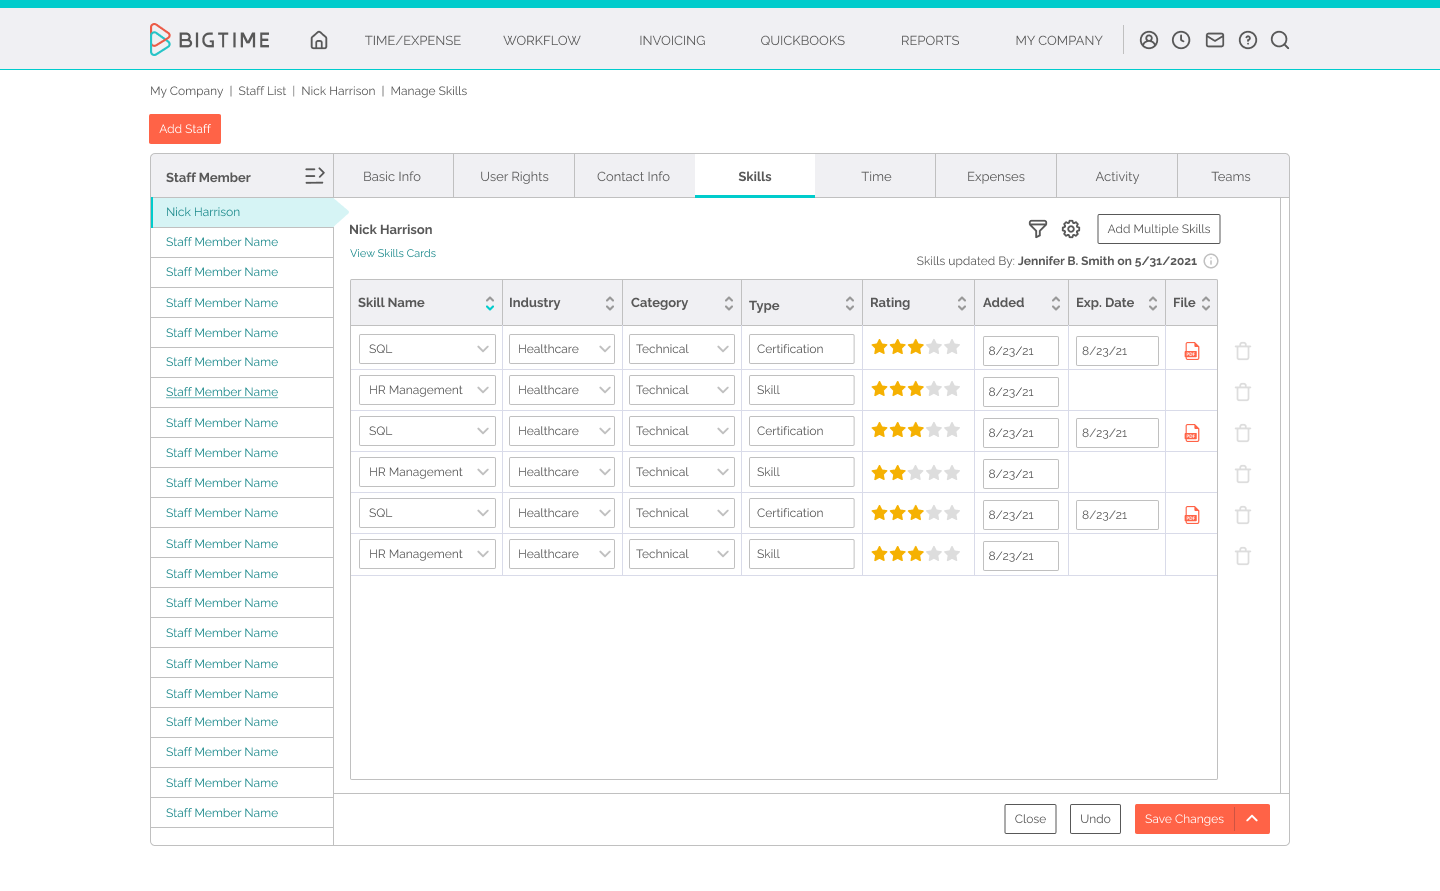Image resolution: width=1440 pixels, height=891 pixels.
Task: Open PDF file in first SQL row
Action: click(x=1192, y=351)
